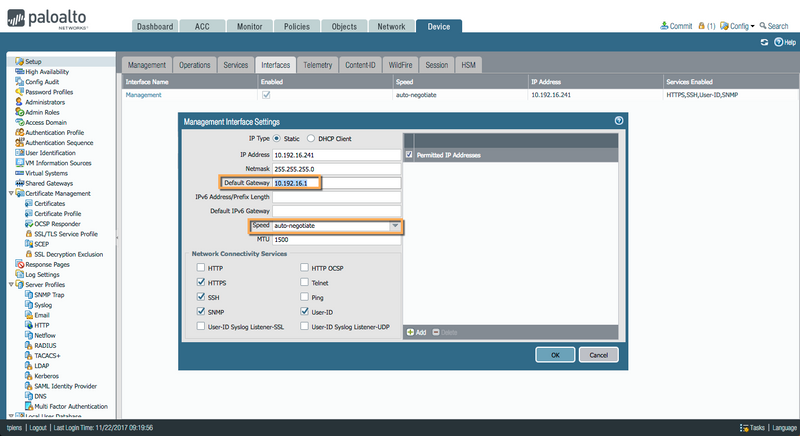Click Language in the status bar

[784, 428]
